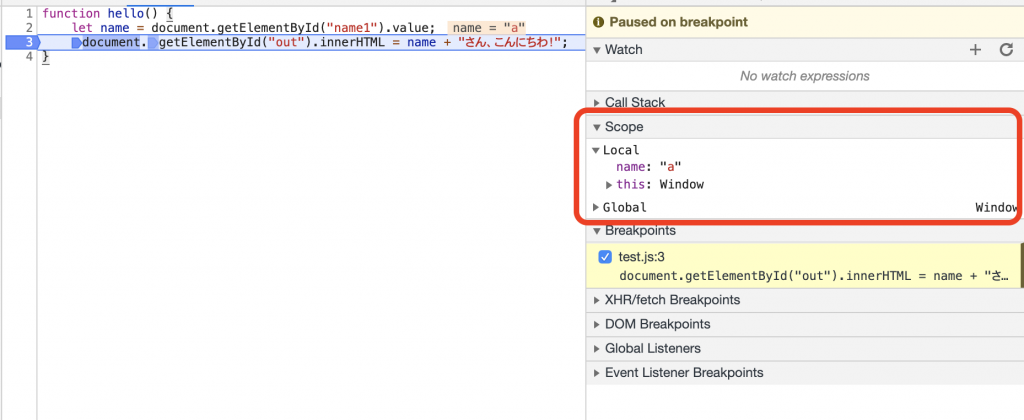Image resolution: width=1024 pixels, height=420 pixels.
Task: Uncheck the test.js:3 breakpoint checkbox
Action: point(605,257)
